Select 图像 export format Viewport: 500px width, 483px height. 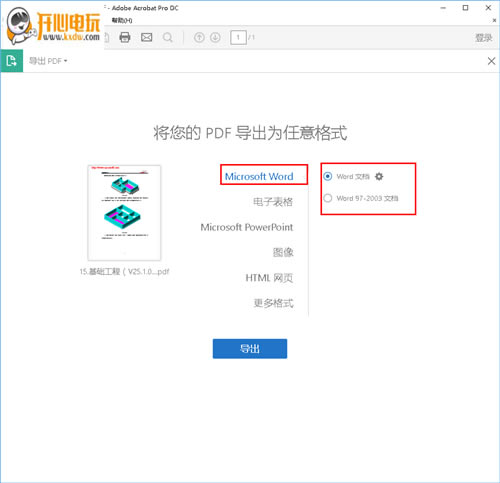click(283, 252)
